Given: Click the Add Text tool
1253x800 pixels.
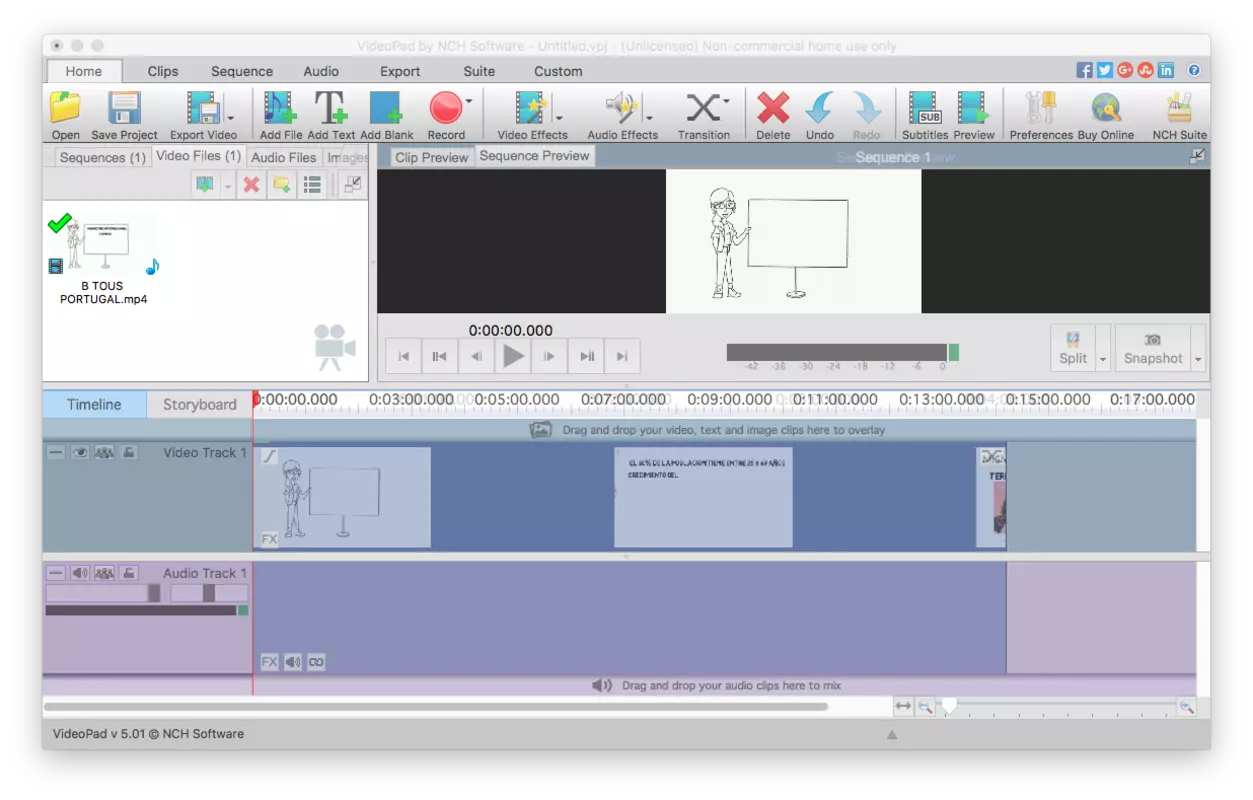Looking at the screenshot, I should pos(331,115).
